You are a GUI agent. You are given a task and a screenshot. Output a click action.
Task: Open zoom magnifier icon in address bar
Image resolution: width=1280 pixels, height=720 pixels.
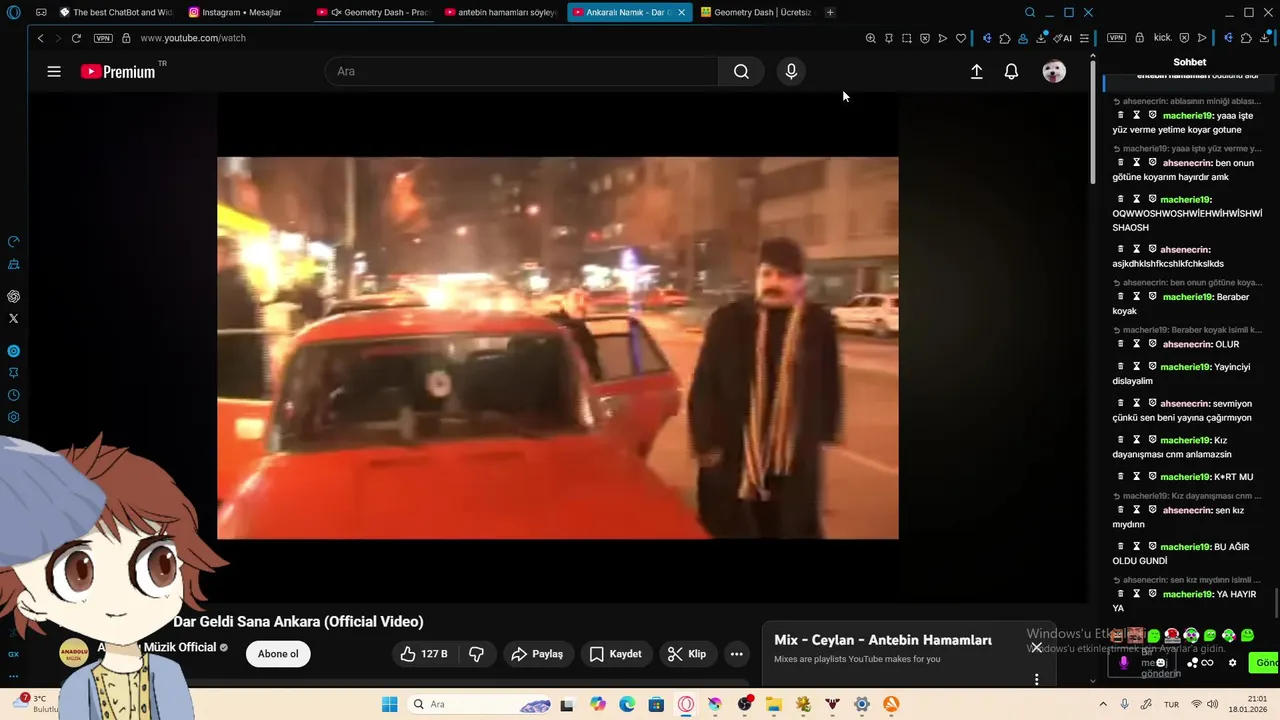pos(870,38)
